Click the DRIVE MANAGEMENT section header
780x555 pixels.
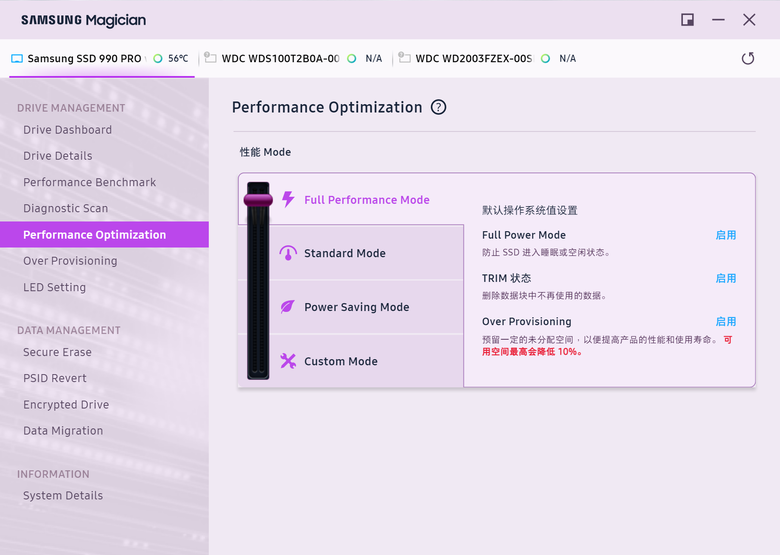[71, 108]
